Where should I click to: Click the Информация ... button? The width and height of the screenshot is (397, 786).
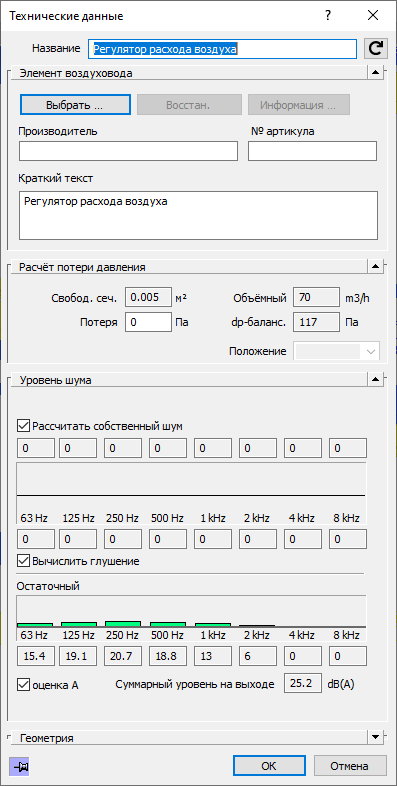coord(299,105)
